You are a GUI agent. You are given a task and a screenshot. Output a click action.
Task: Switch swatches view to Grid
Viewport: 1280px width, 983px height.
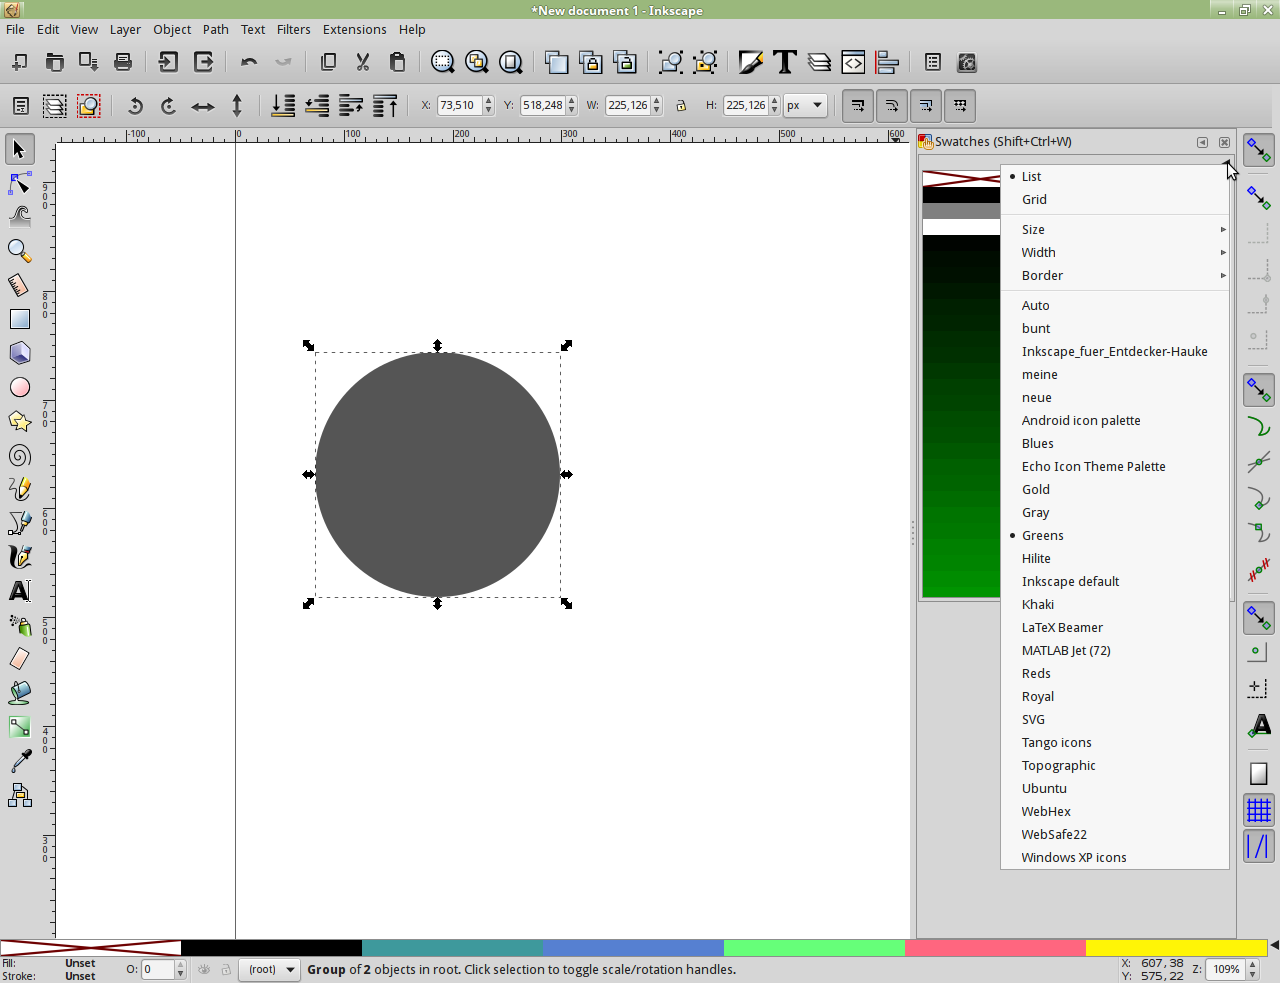point(1034,200)
